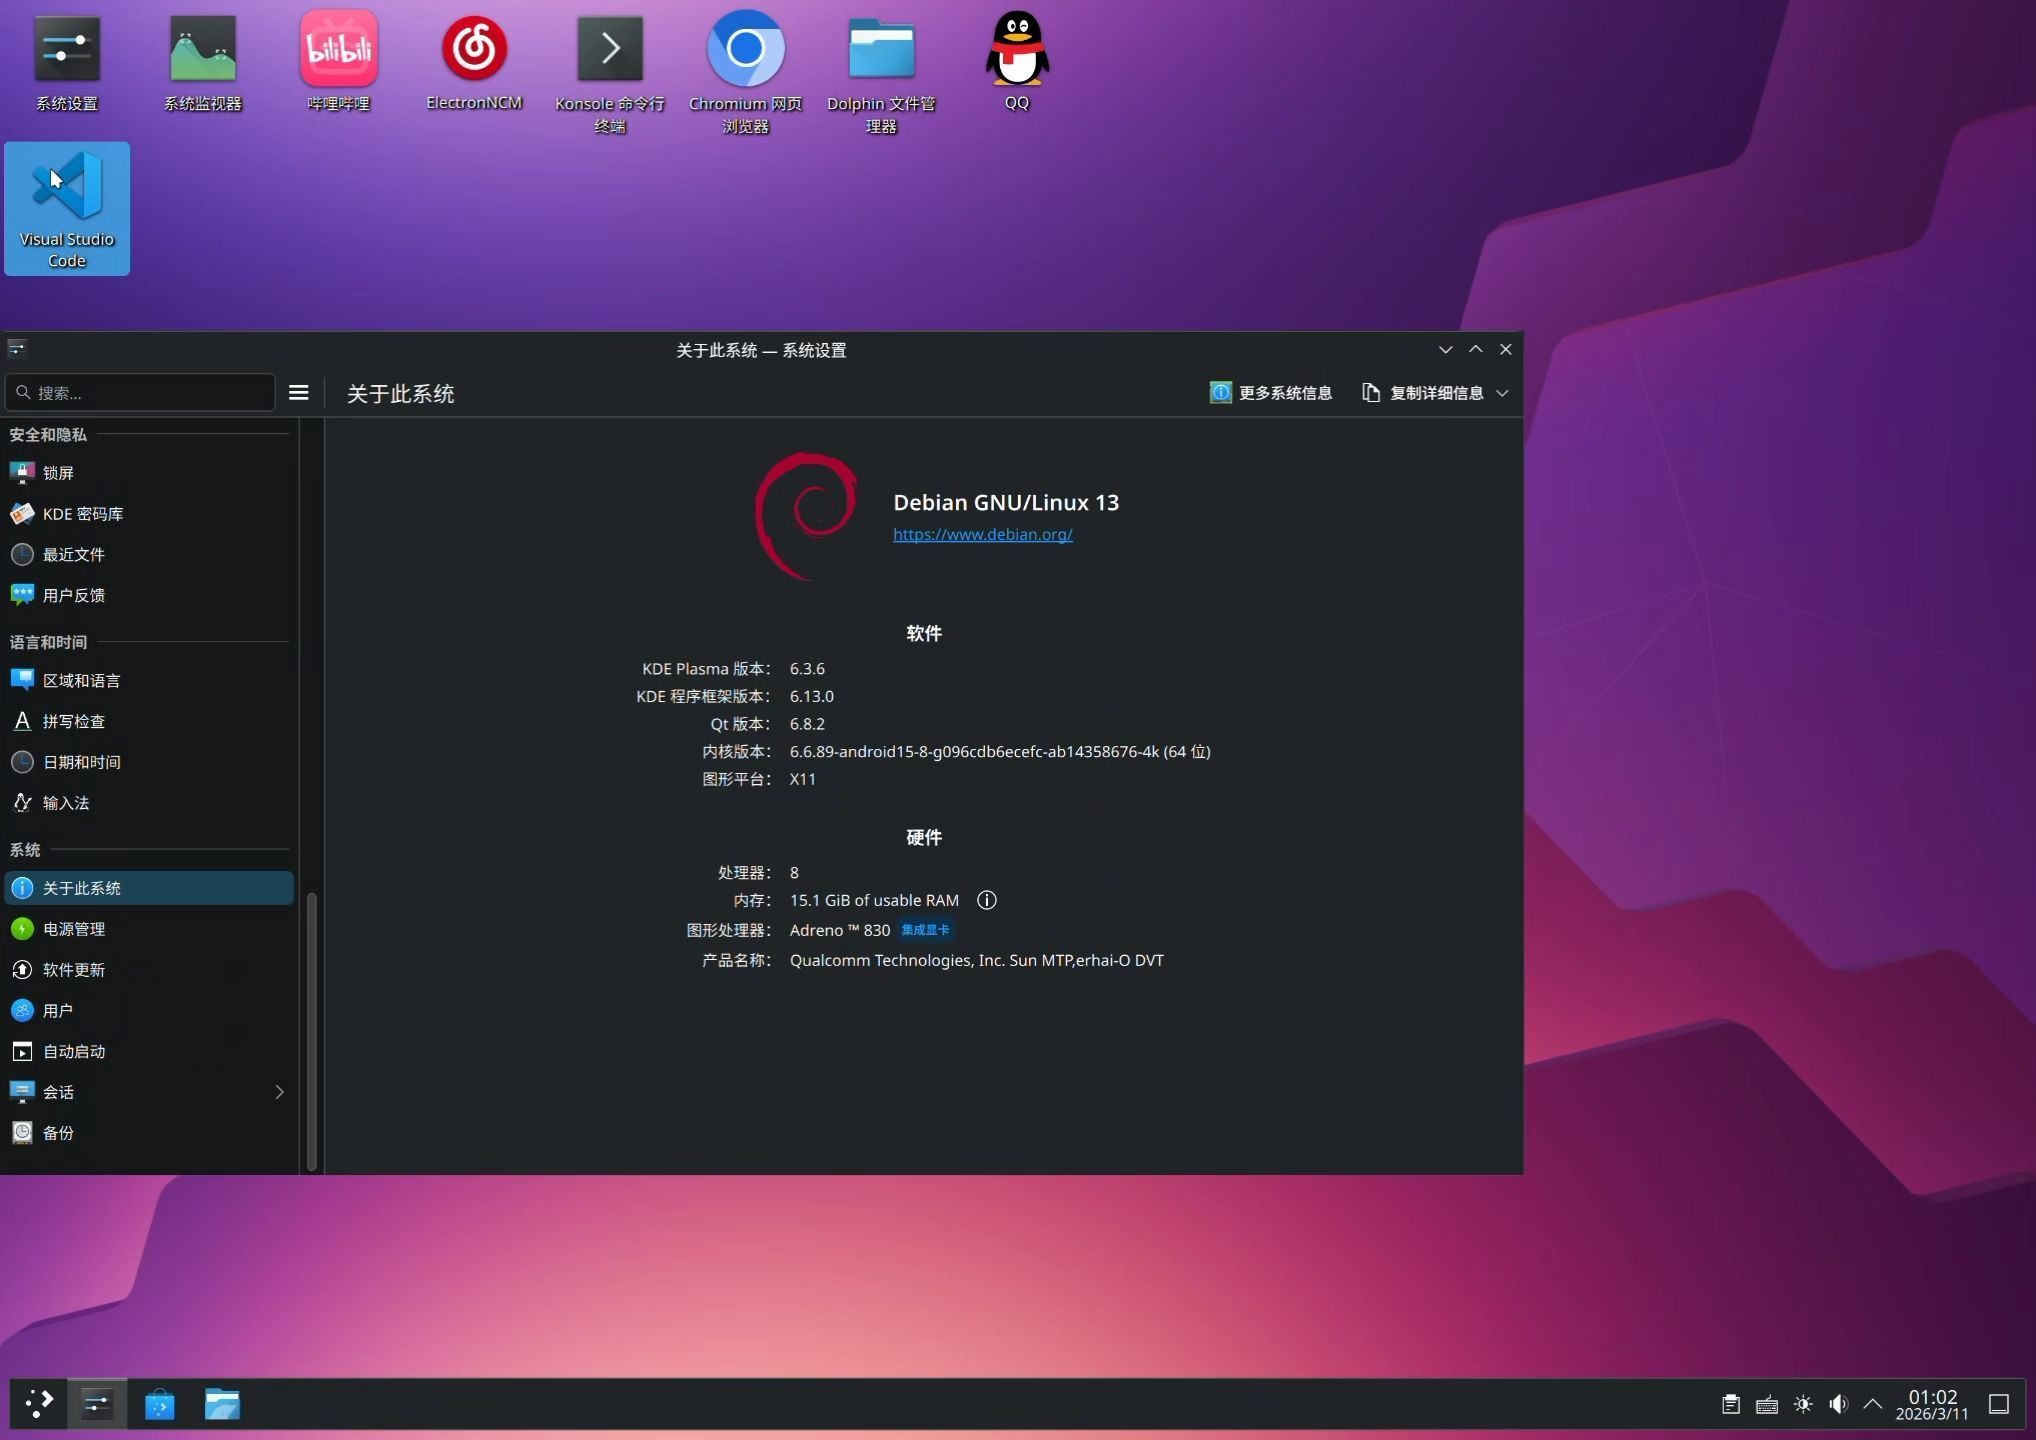The image size is (2036, 1440).
Task: Select the Visual Studio Code desktop icon
Action: click(x=67, y=209)
